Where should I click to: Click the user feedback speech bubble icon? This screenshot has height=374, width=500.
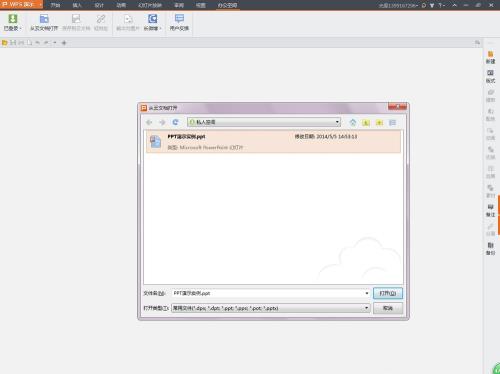(x=179, y=19)
